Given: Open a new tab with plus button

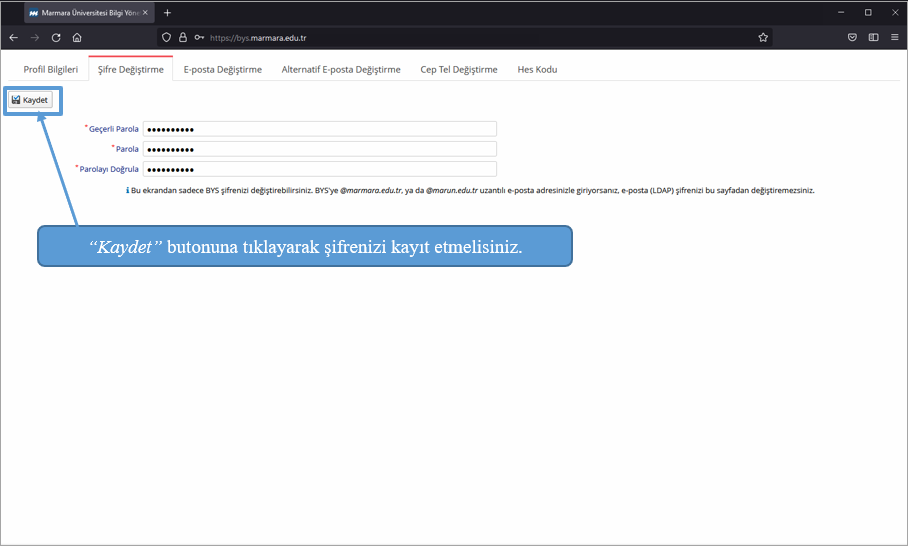Looking at the screenshot, I should tap(167, 13).
